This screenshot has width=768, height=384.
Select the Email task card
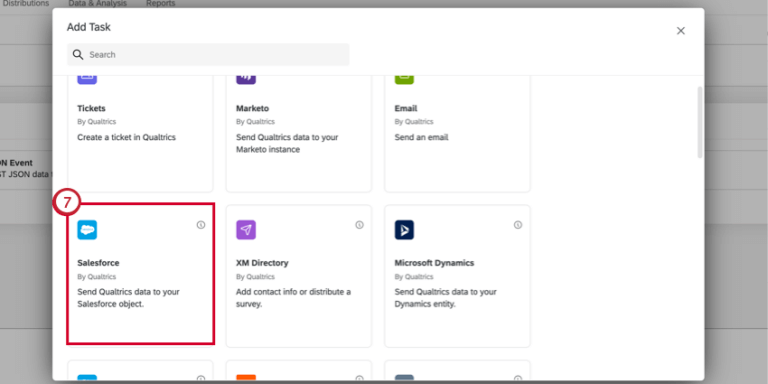(457, 134)
